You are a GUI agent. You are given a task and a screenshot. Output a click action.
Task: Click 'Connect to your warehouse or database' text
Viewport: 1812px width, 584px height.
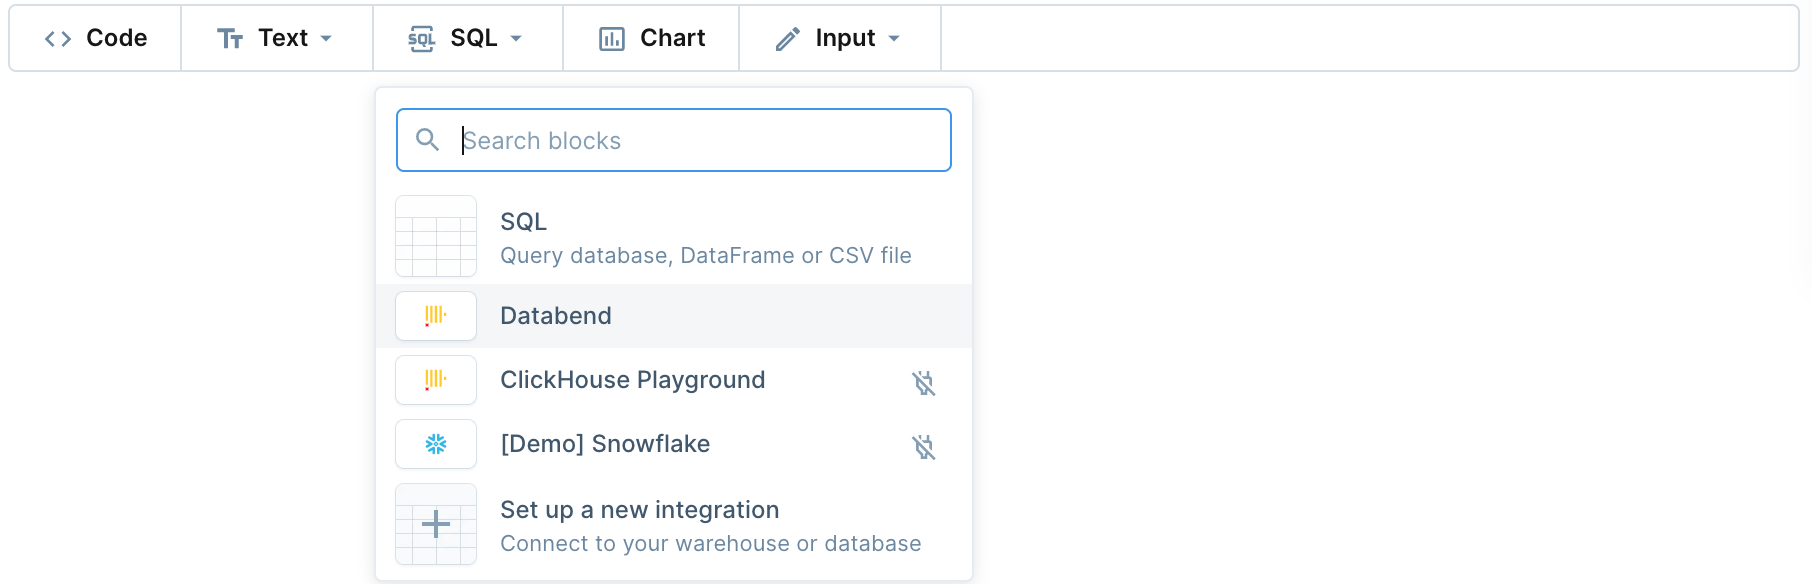711,544
